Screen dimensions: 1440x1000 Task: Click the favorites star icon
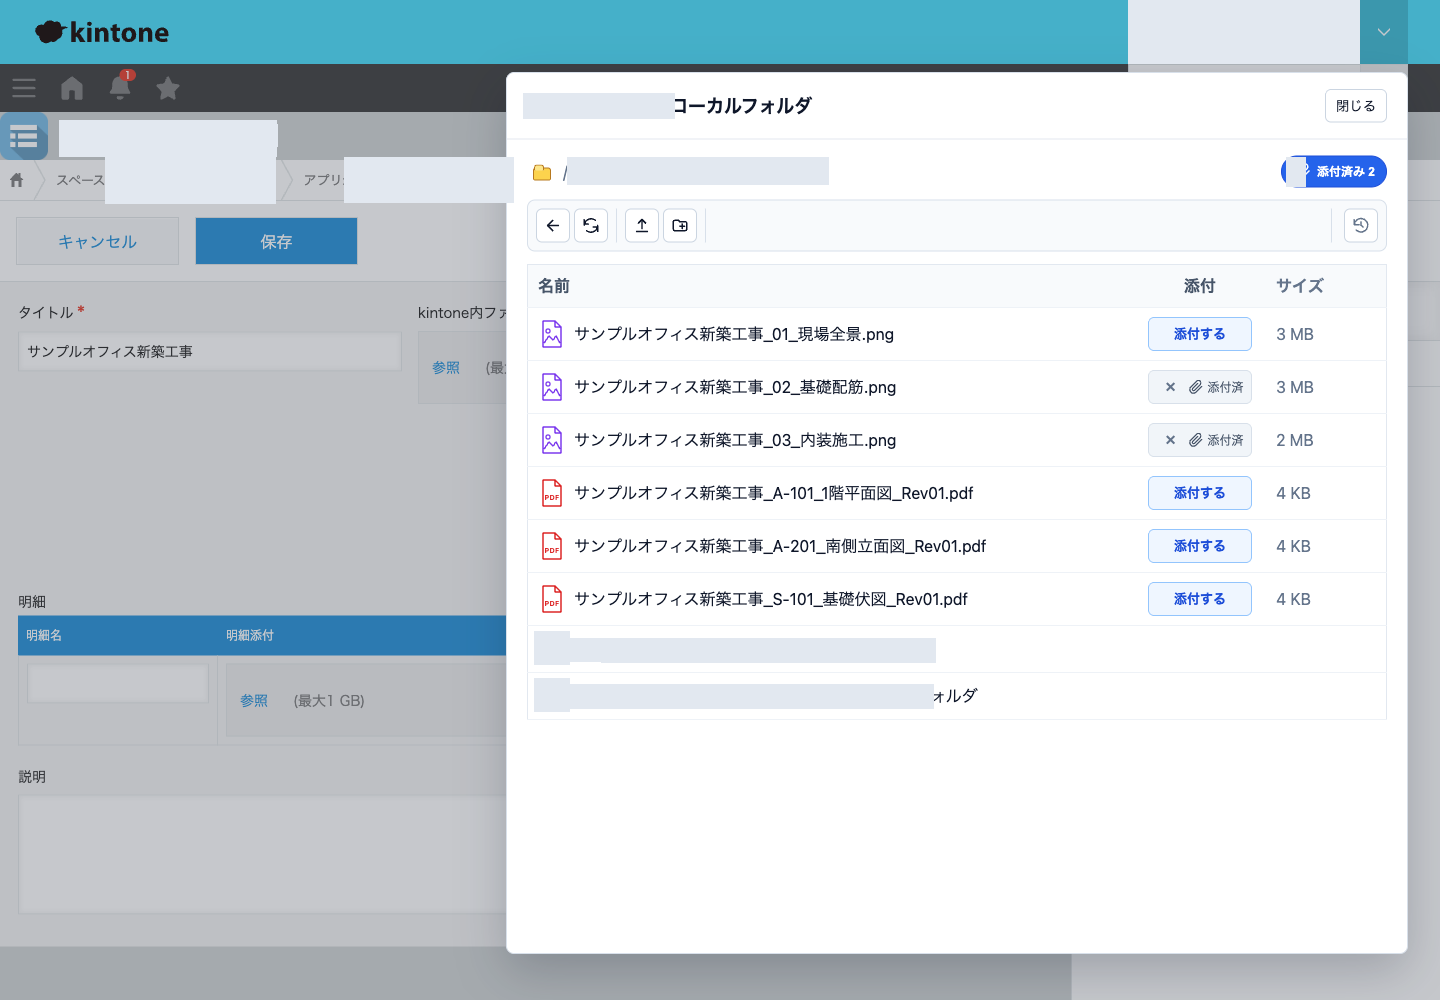pyautogui.click(x=168, y=89)
